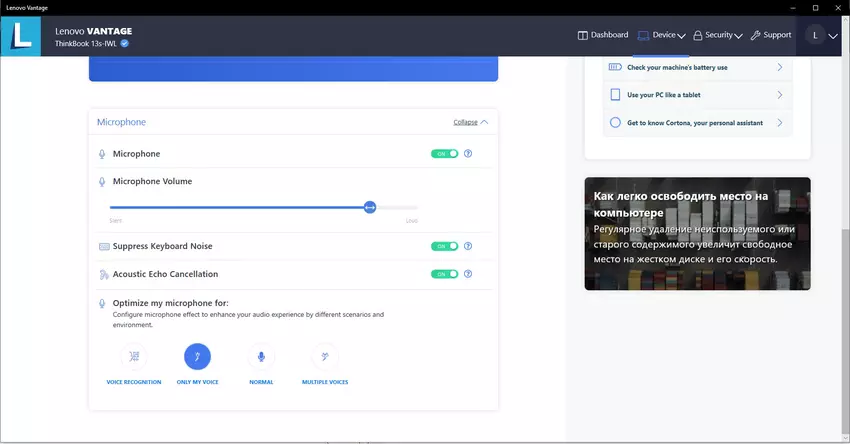Open the Device dropdown menu
Screen dimensions: 850x444
662,35
